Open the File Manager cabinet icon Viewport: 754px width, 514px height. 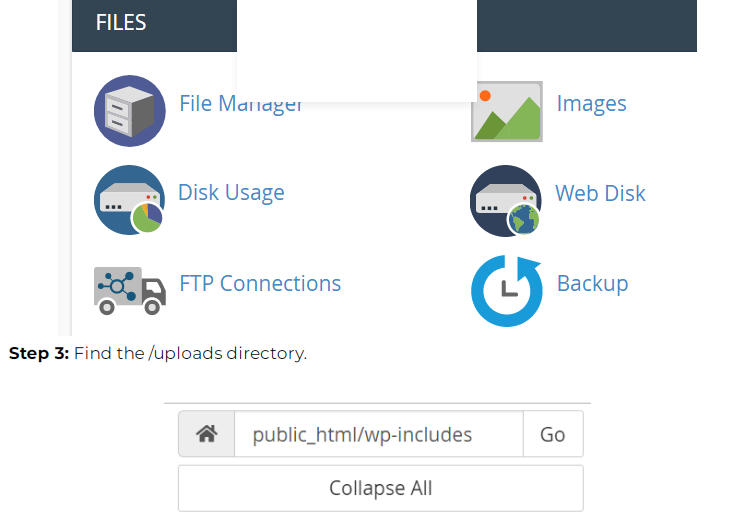pyautogui.click(x=129, y=111)
